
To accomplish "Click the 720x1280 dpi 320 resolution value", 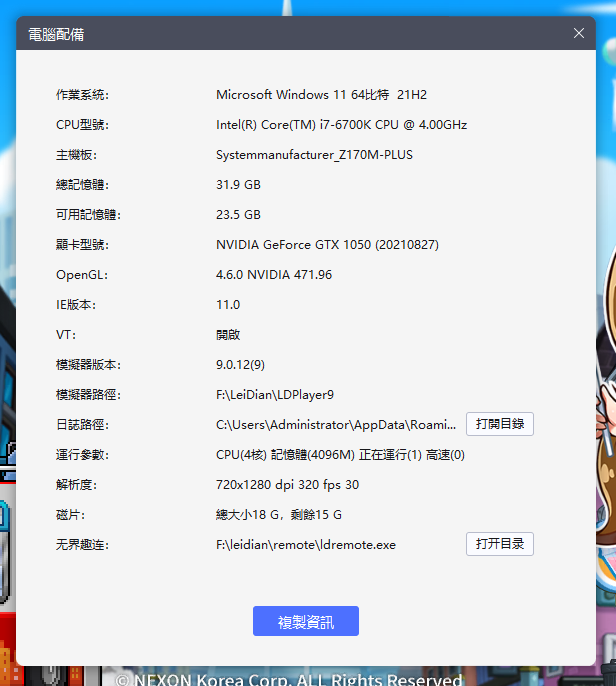I will (x=287, y=485).
